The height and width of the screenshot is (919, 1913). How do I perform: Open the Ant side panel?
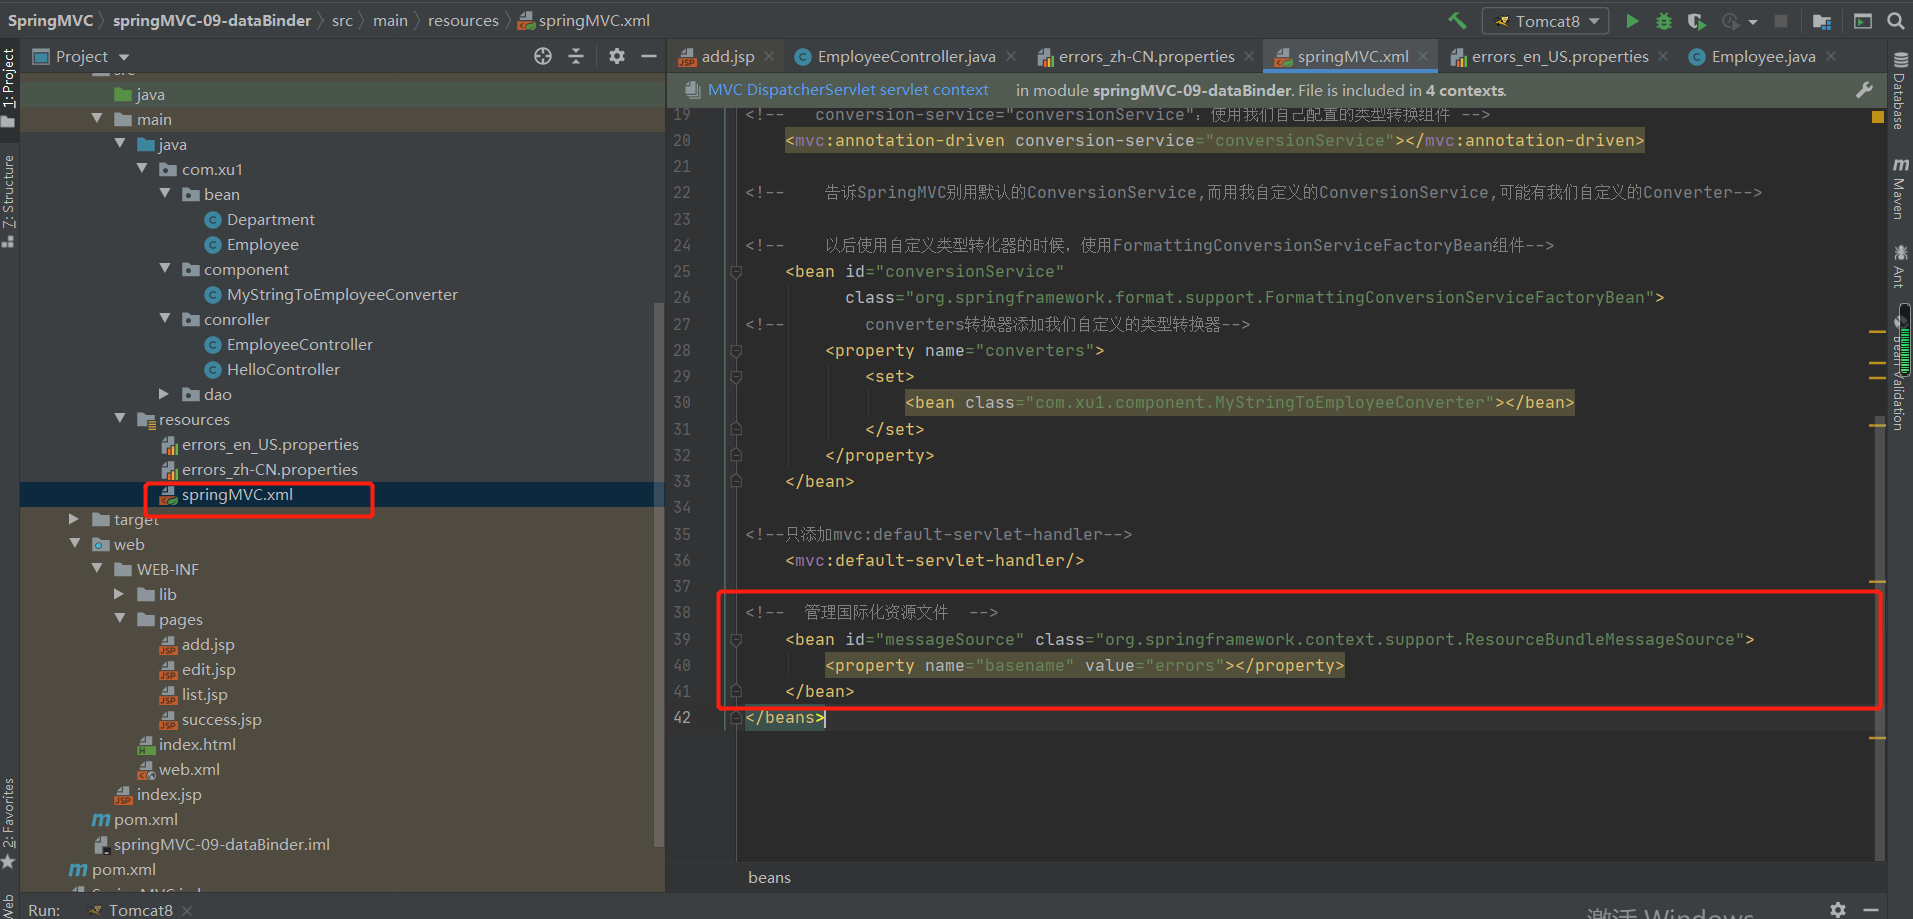tap(1899, 265)
